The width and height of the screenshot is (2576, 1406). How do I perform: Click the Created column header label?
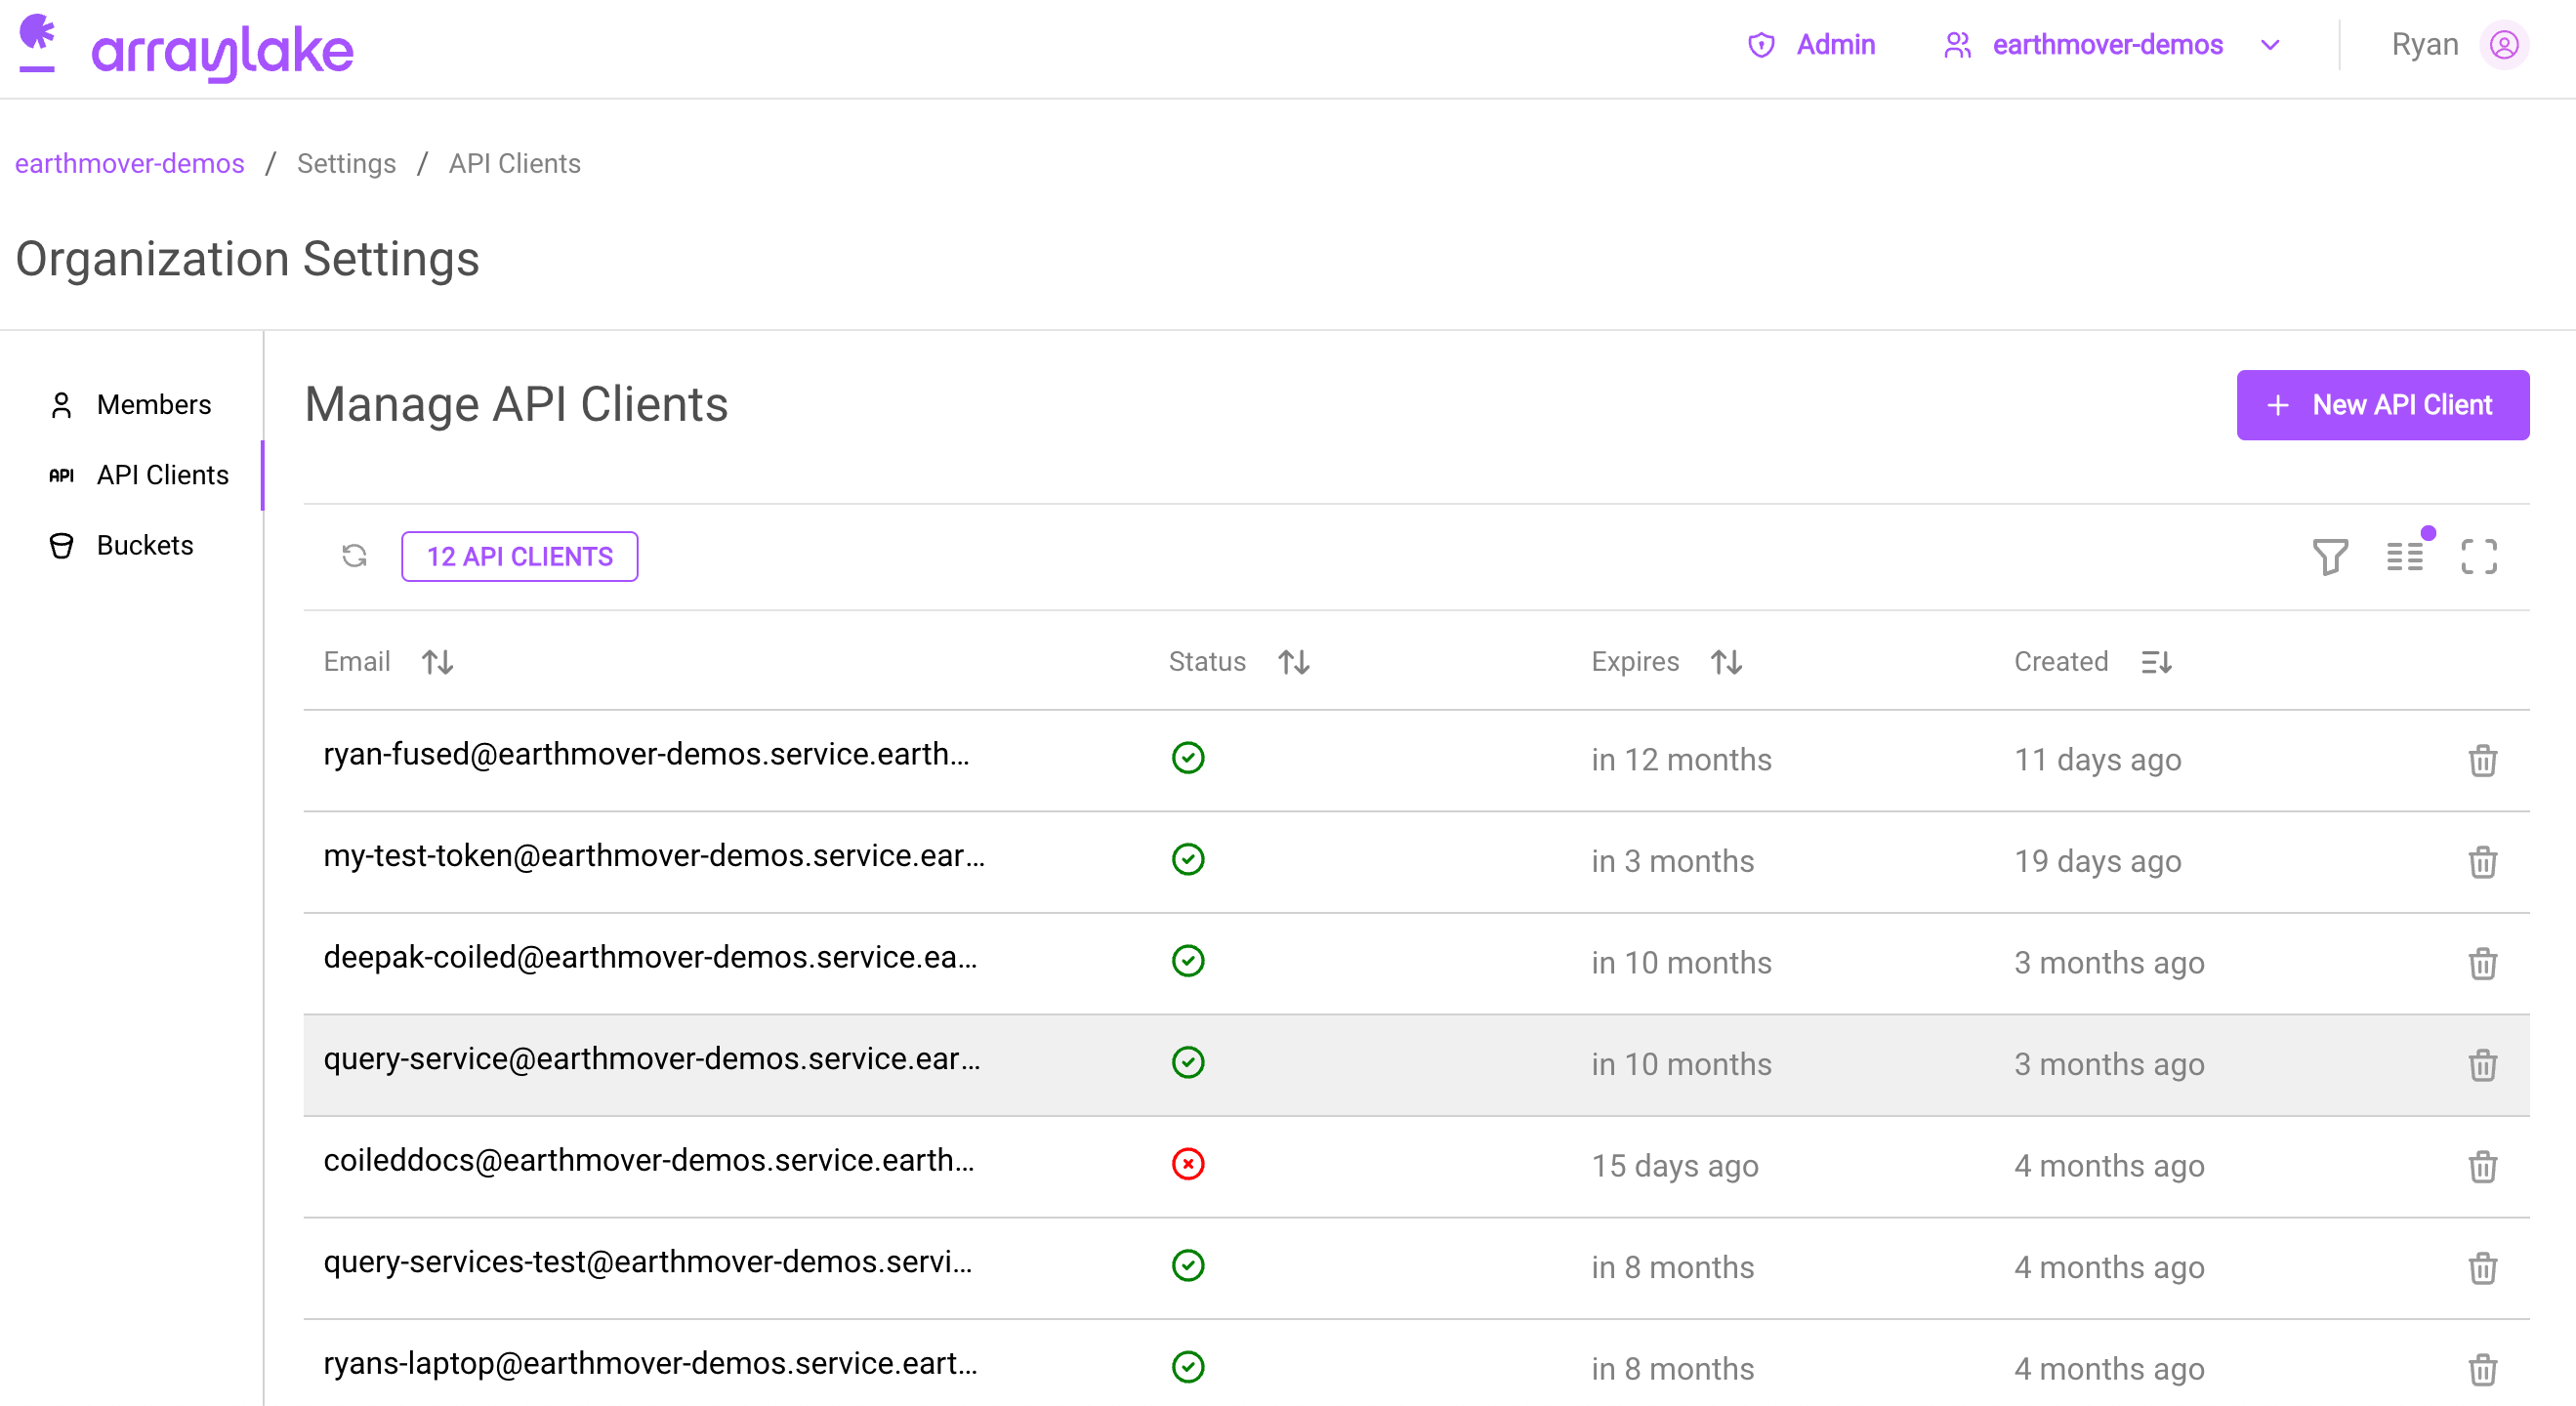point(2061,662)
